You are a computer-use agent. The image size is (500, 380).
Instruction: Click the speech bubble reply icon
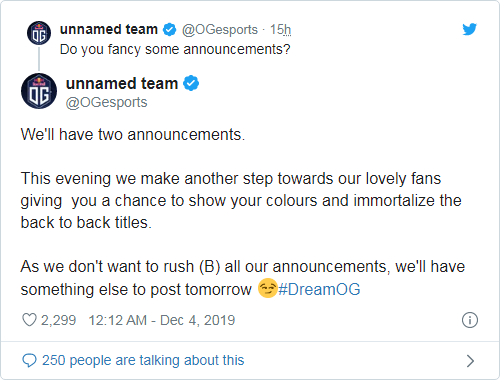click(x=29, y=360)
